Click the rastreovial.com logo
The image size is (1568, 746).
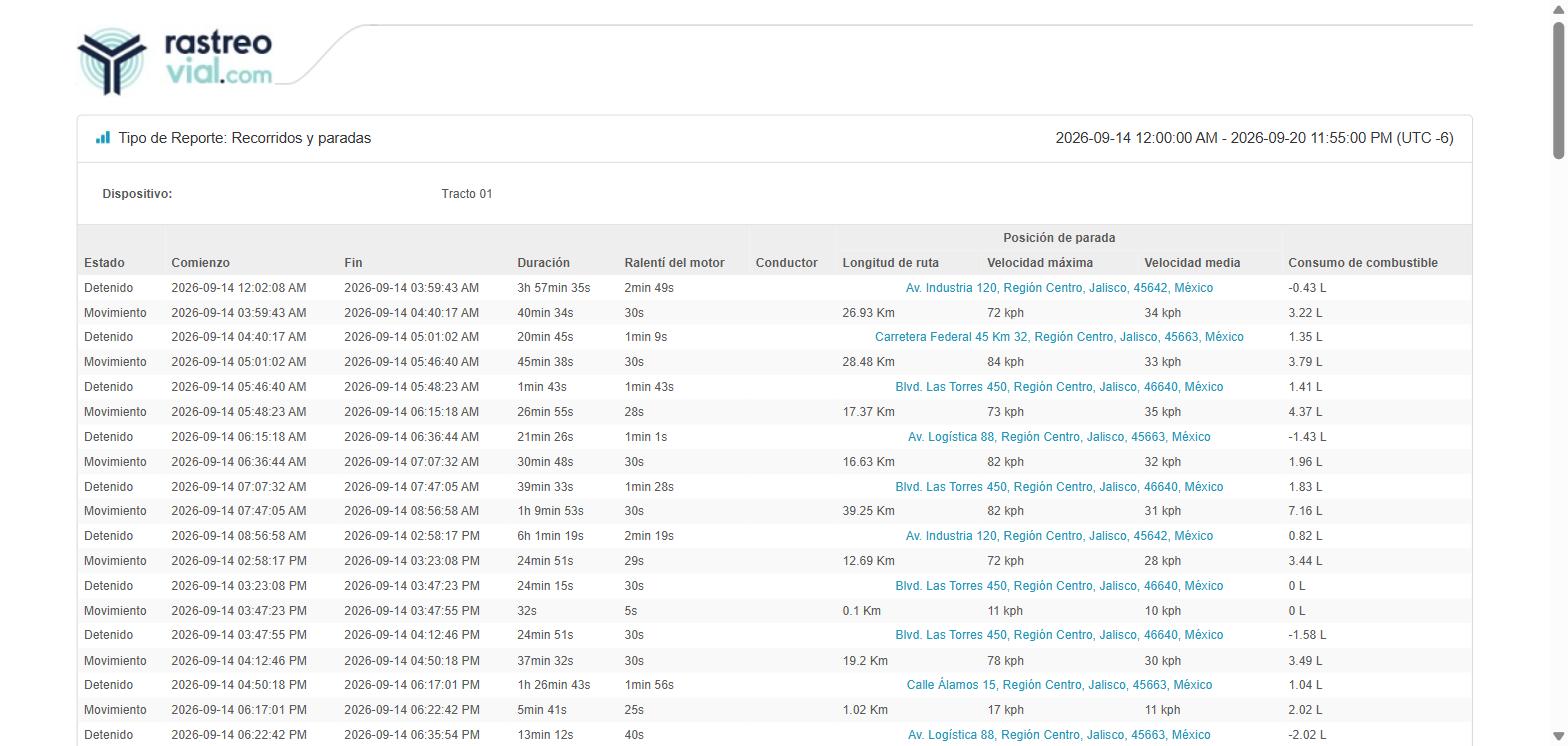[x=175, y=60]
